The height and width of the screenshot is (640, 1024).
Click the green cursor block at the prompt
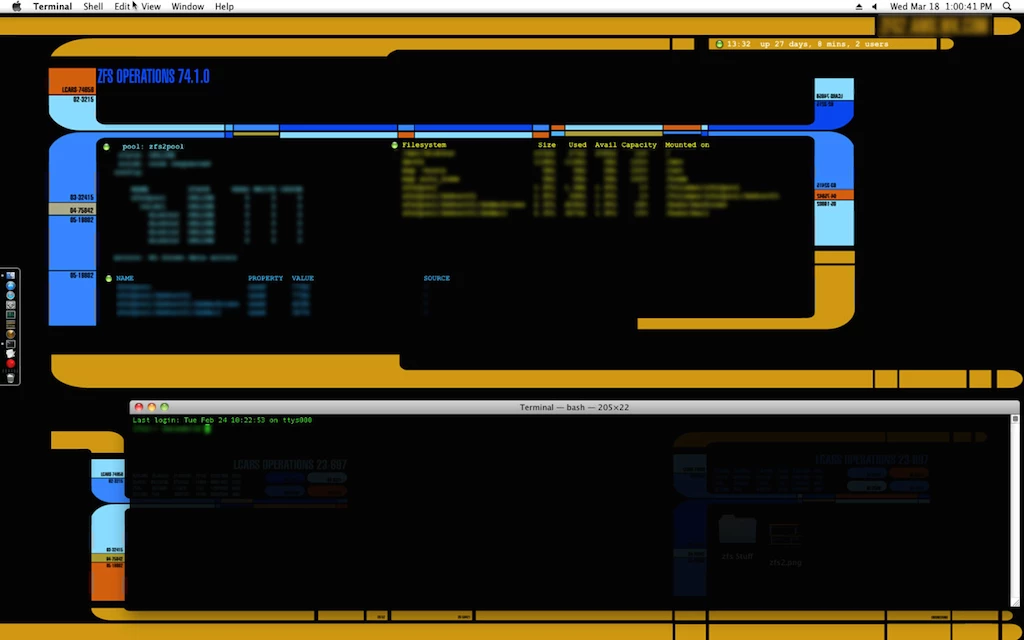click(x=208, y=429)
